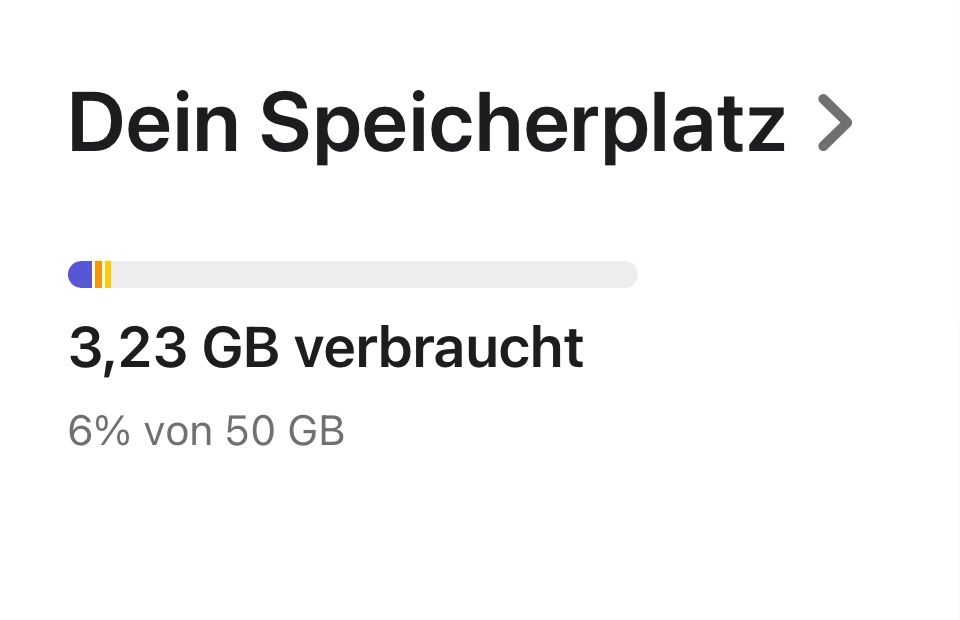Tap the "6%" percentage value

coord(99,431)
